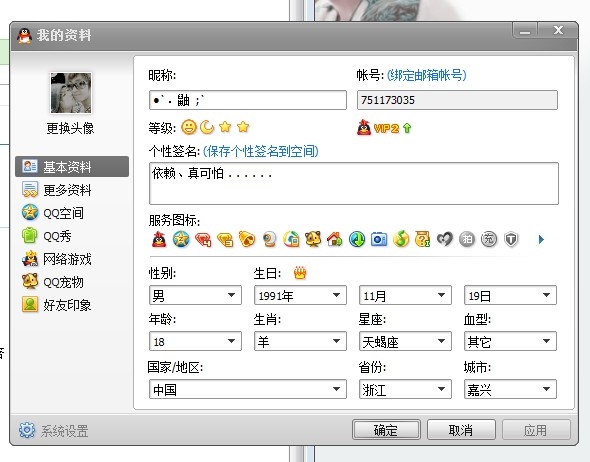Select the 基本资料 tab
The height and width of the screenshot is (462, 590).
coord(72,167)
